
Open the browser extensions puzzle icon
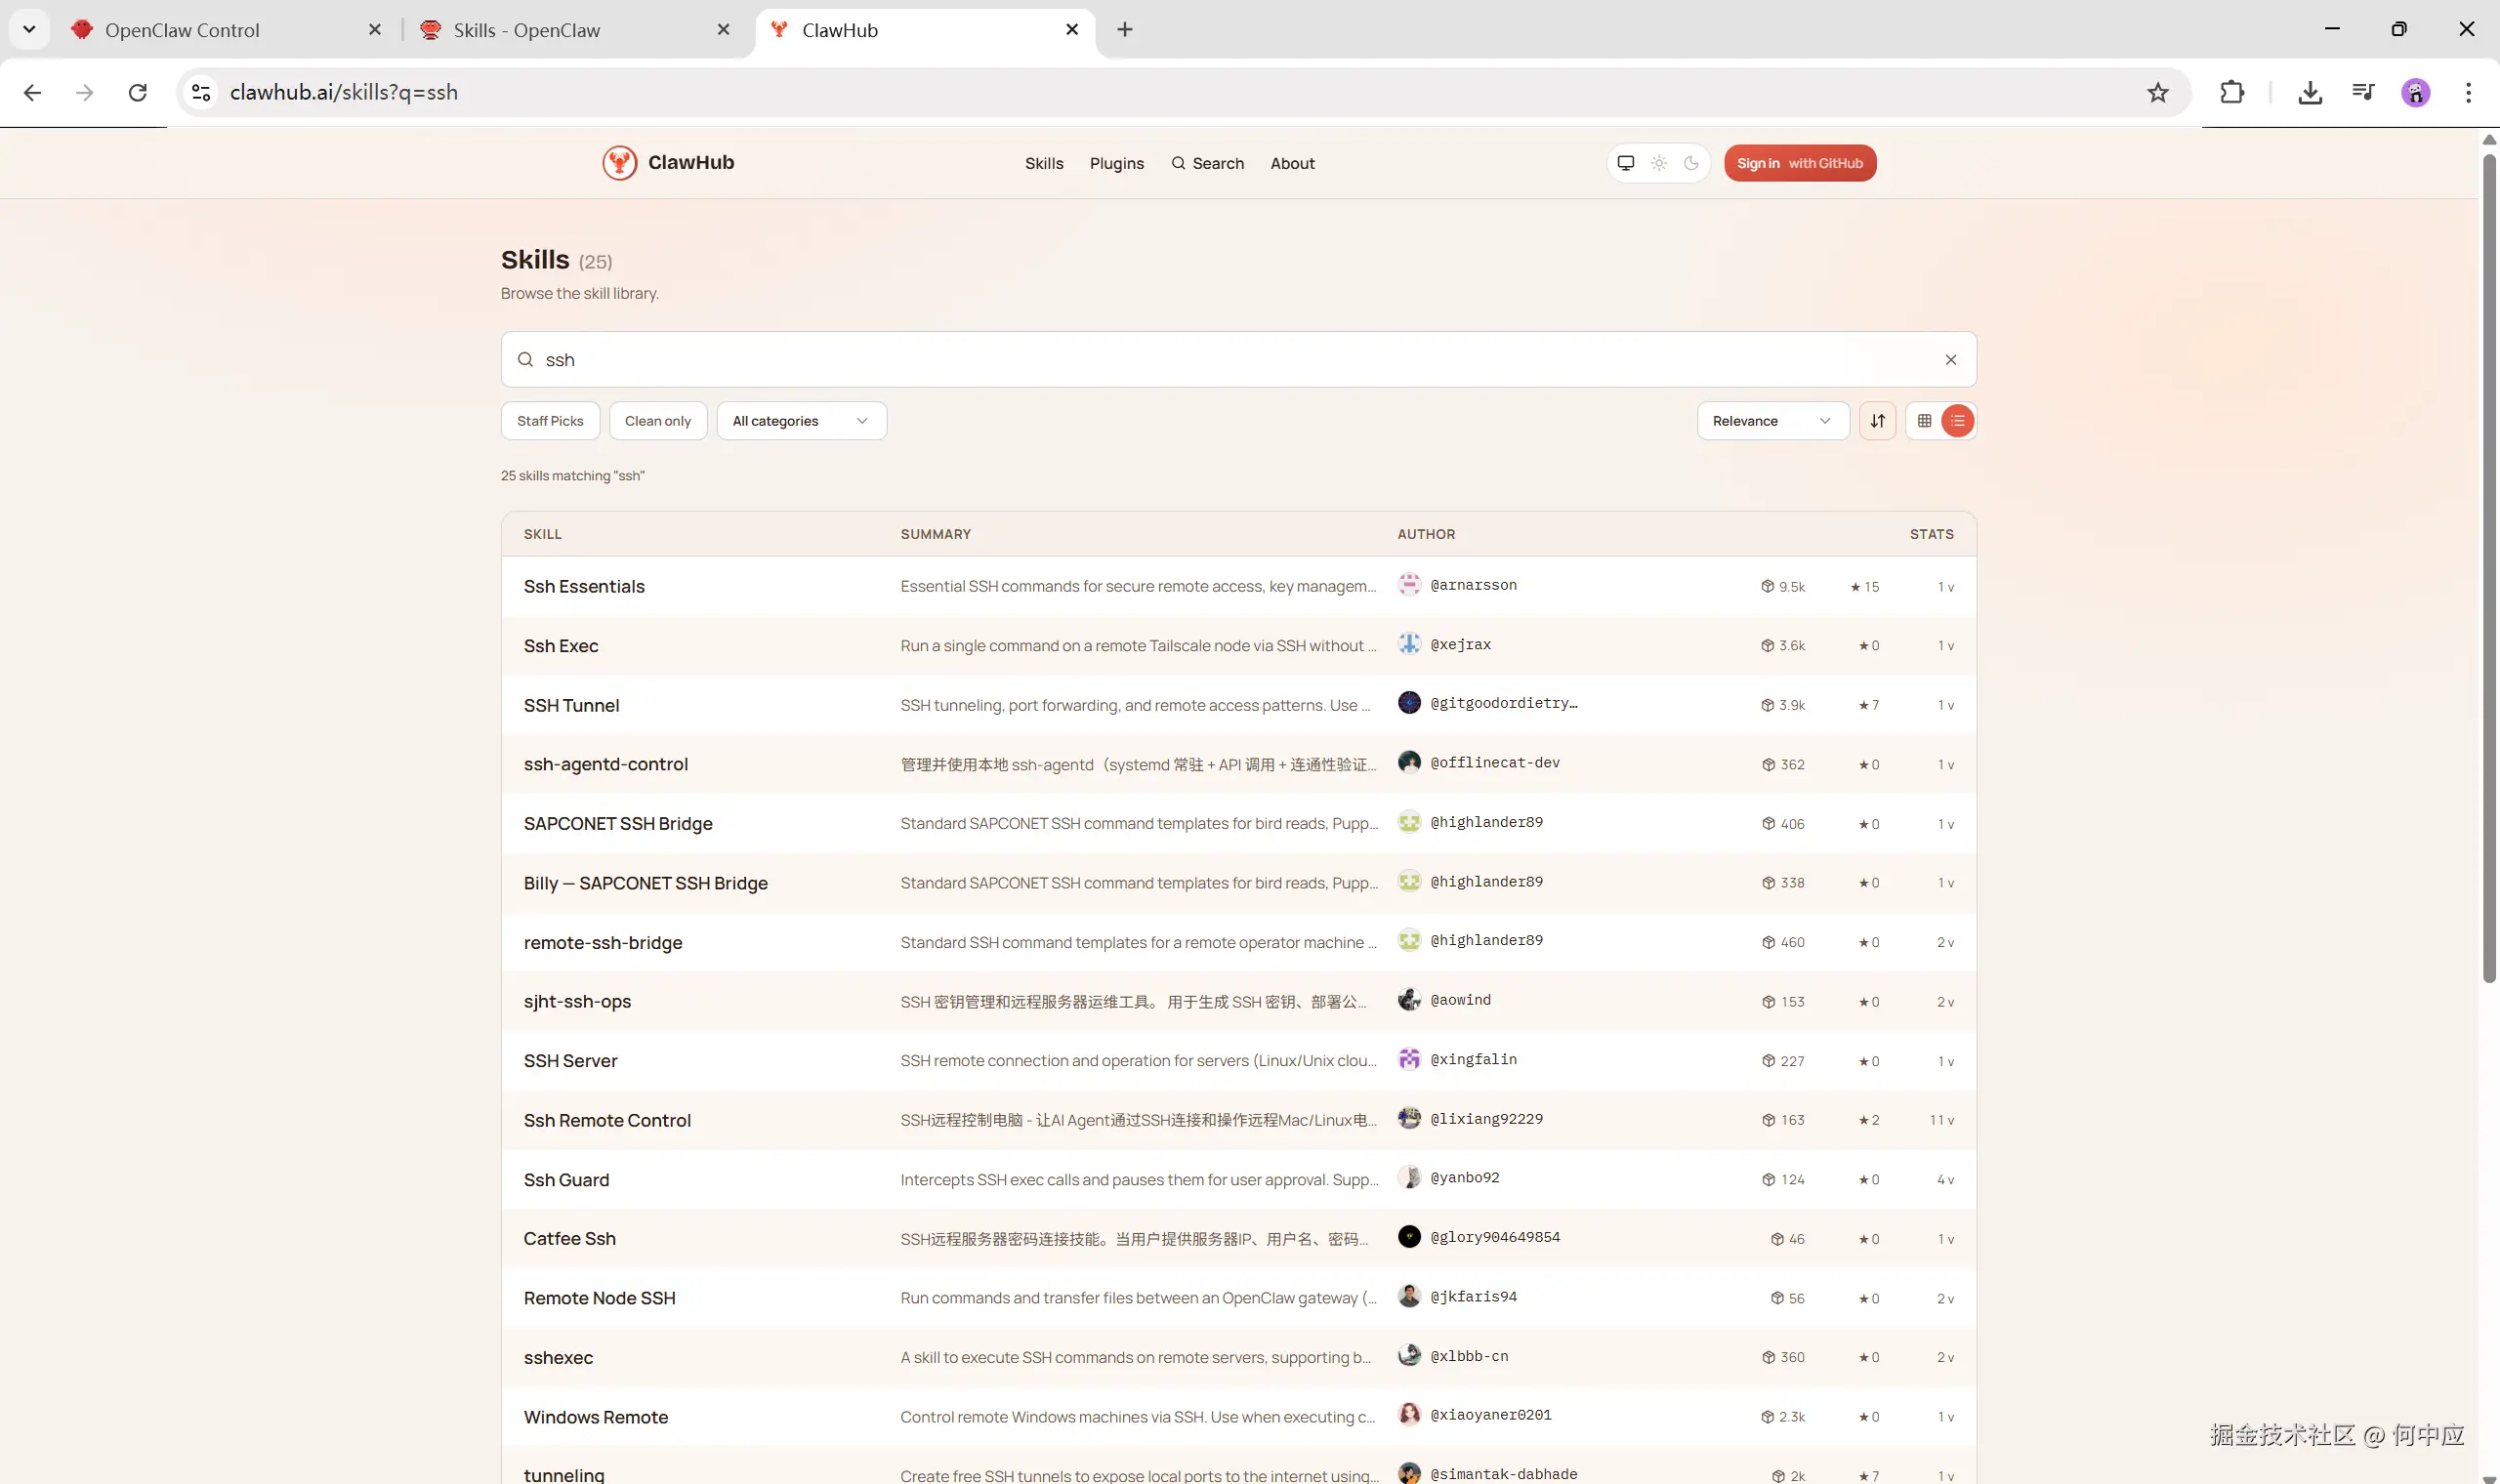2231,93
